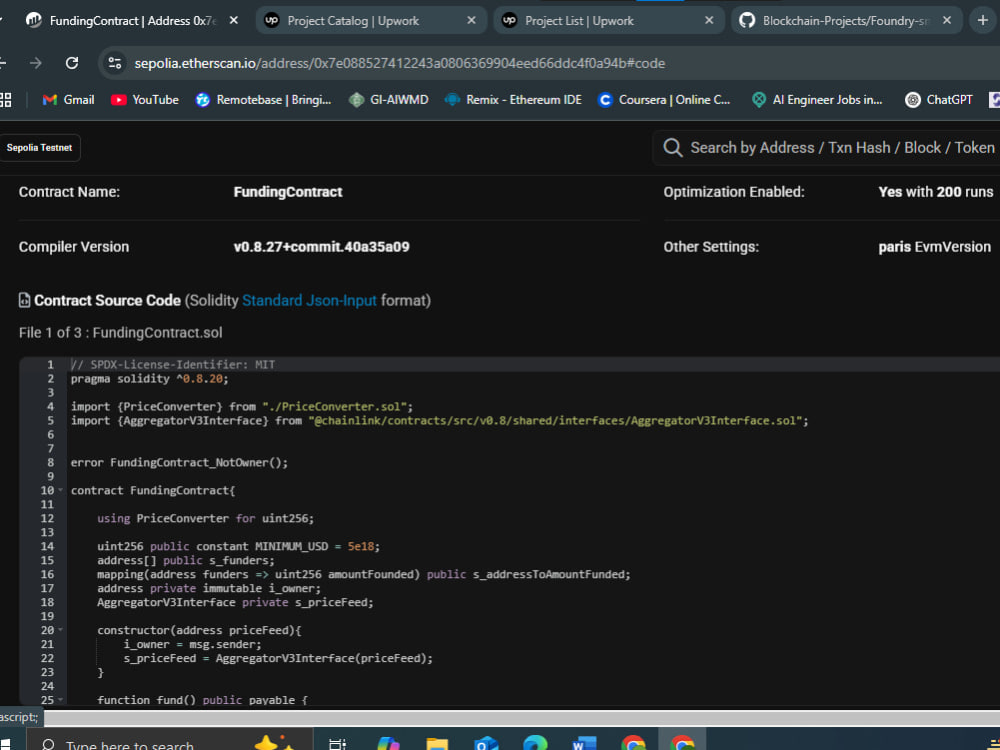Open Outlook from the taskbar
This screenshot has width=1000, height=750.
click(486, 743)
